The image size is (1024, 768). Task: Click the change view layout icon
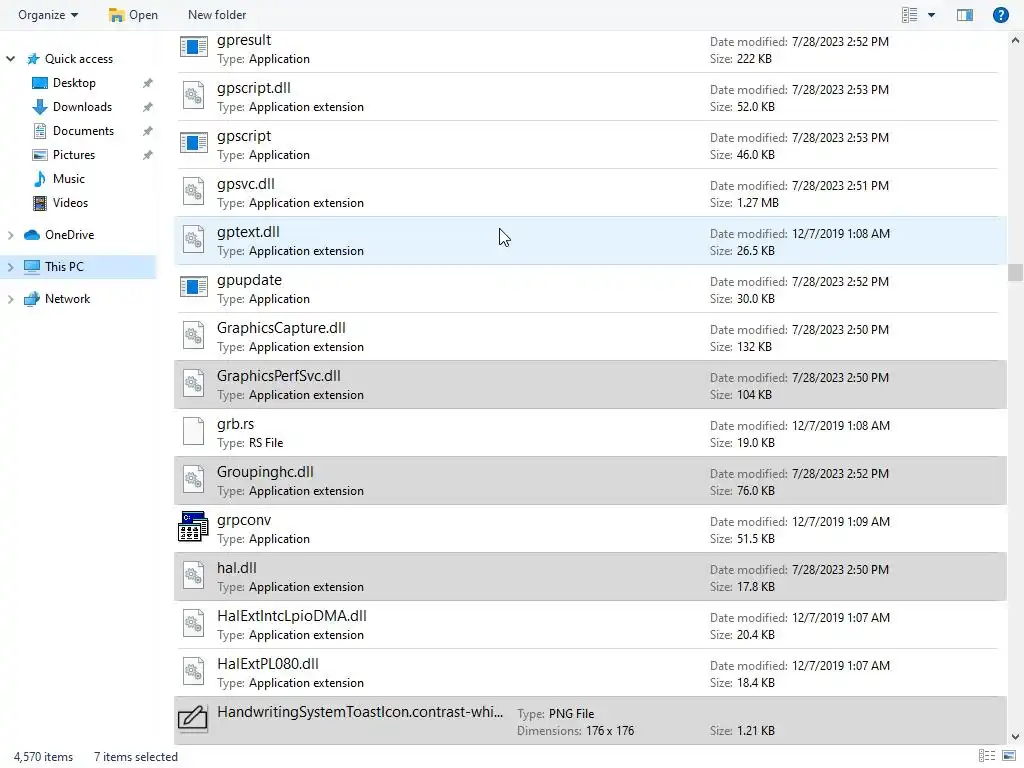(909, 15)
